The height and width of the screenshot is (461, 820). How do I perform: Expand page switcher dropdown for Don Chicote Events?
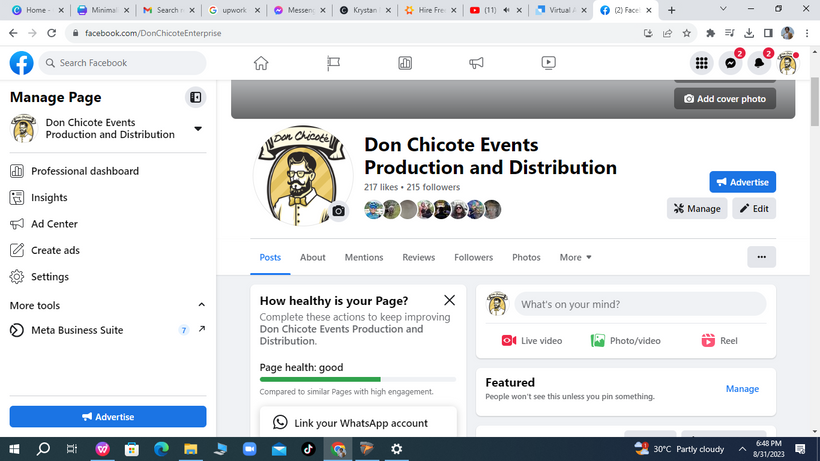pyautogui.click(x=198, y=129)
